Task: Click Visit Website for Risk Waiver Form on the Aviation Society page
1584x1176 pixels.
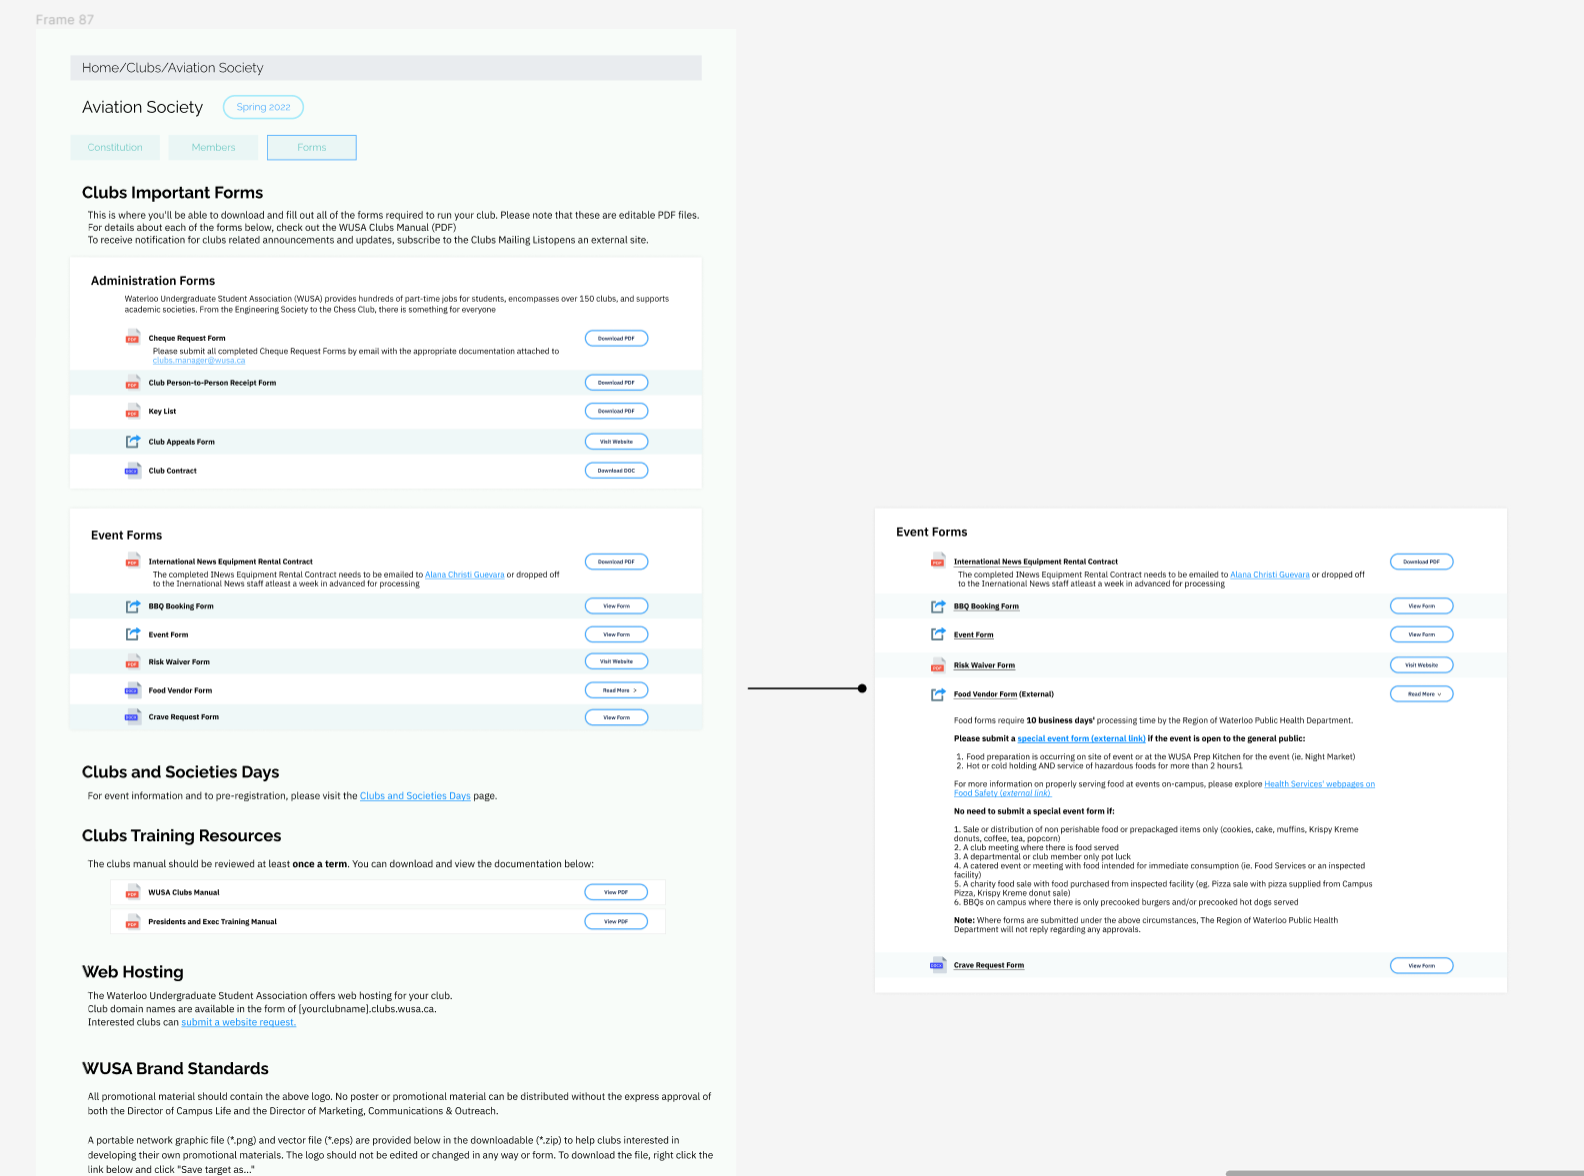Action: coord(617,661)
